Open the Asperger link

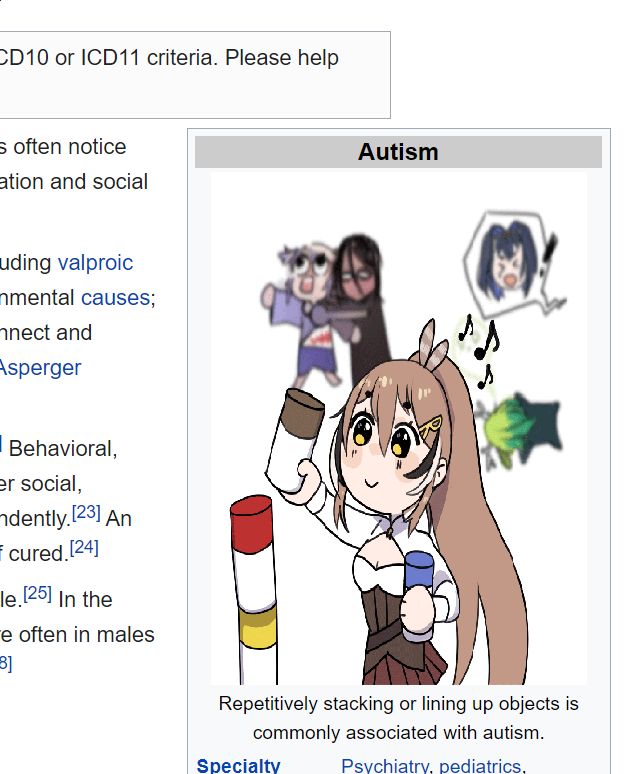point(39,368)
